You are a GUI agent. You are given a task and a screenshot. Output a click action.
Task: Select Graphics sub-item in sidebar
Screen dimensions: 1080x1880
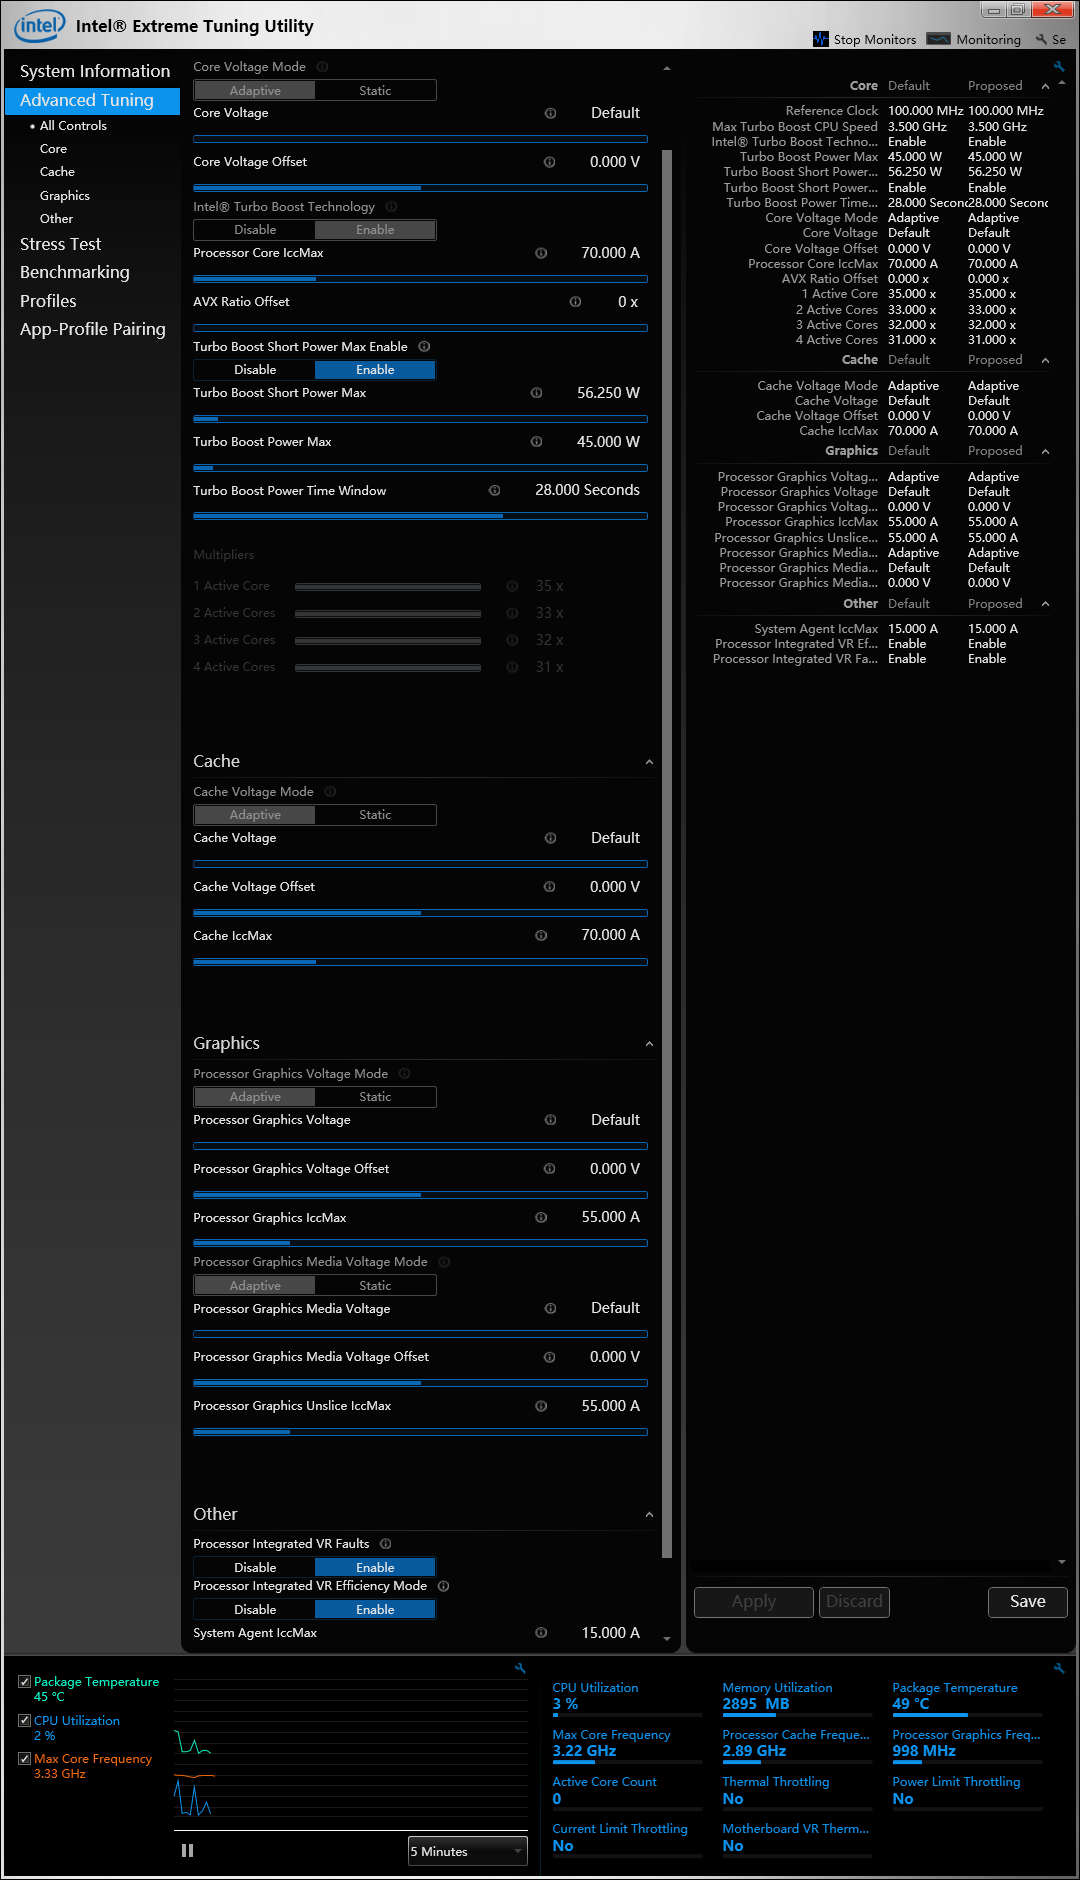[x=65, y=196]
